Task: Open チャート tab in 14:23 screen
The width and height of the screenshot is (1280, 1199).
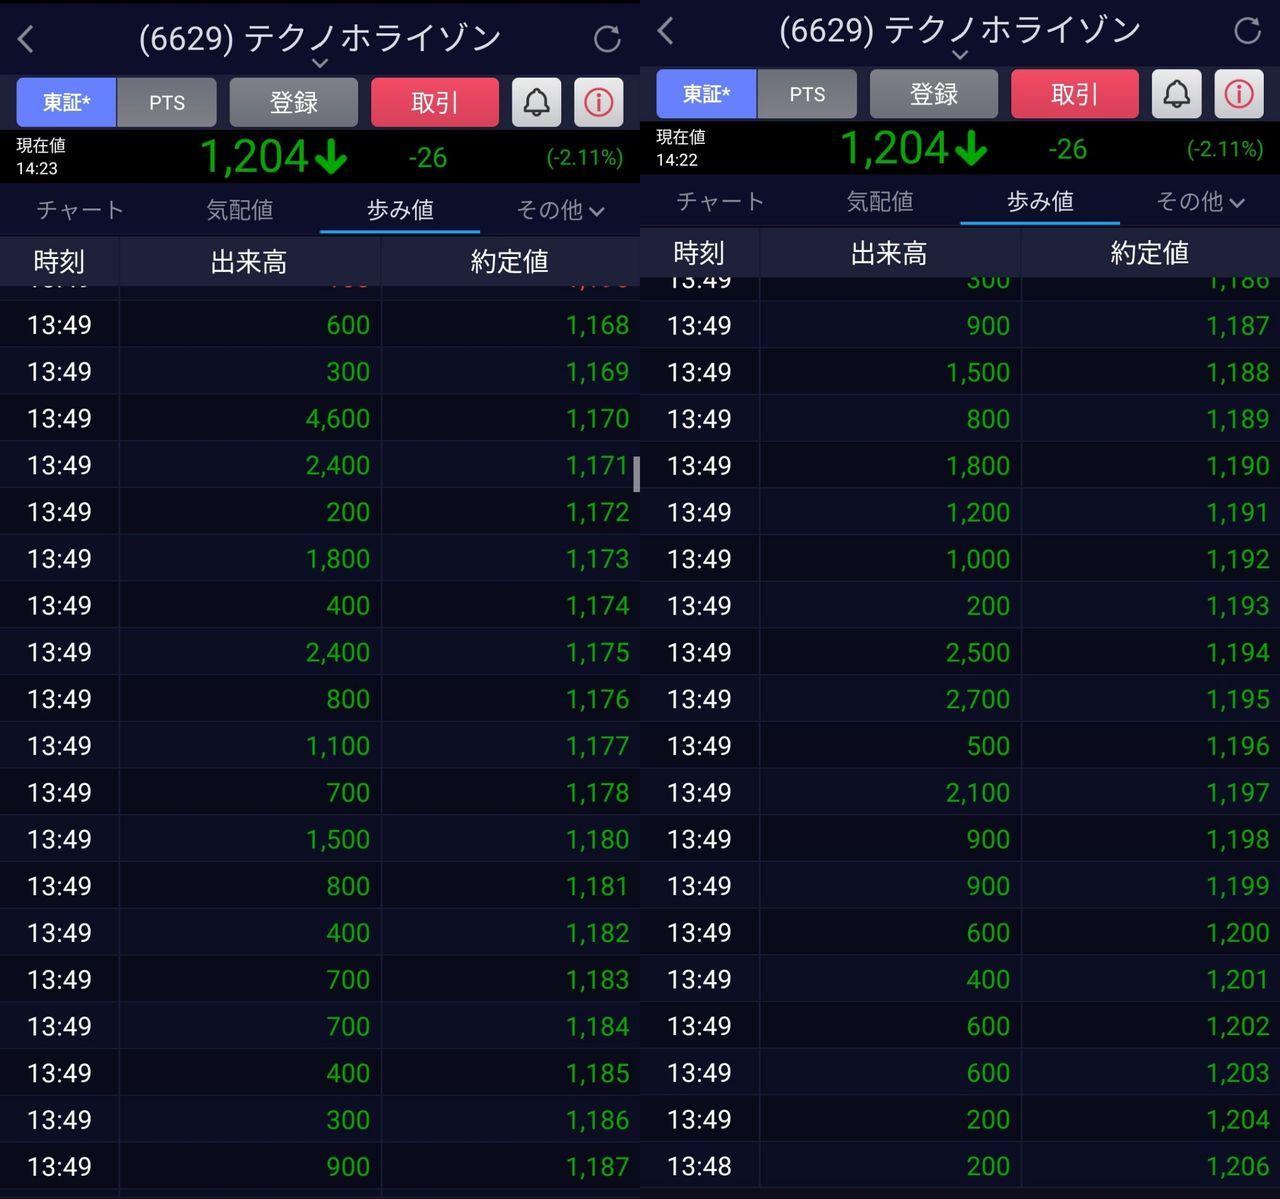Action: 80,210
